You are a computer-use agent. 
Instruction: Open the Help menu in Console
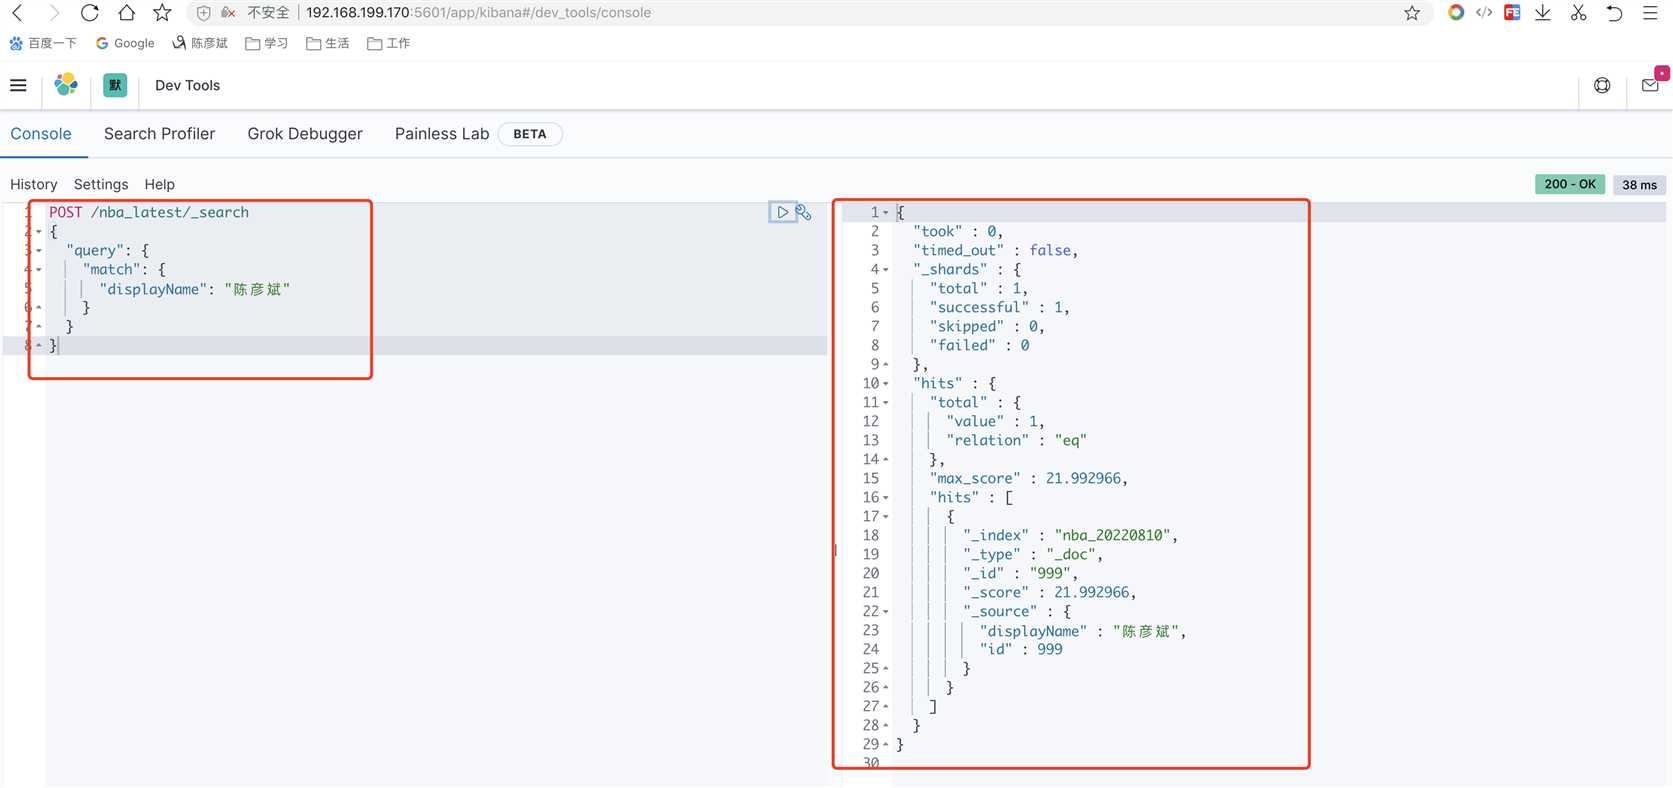159,184
